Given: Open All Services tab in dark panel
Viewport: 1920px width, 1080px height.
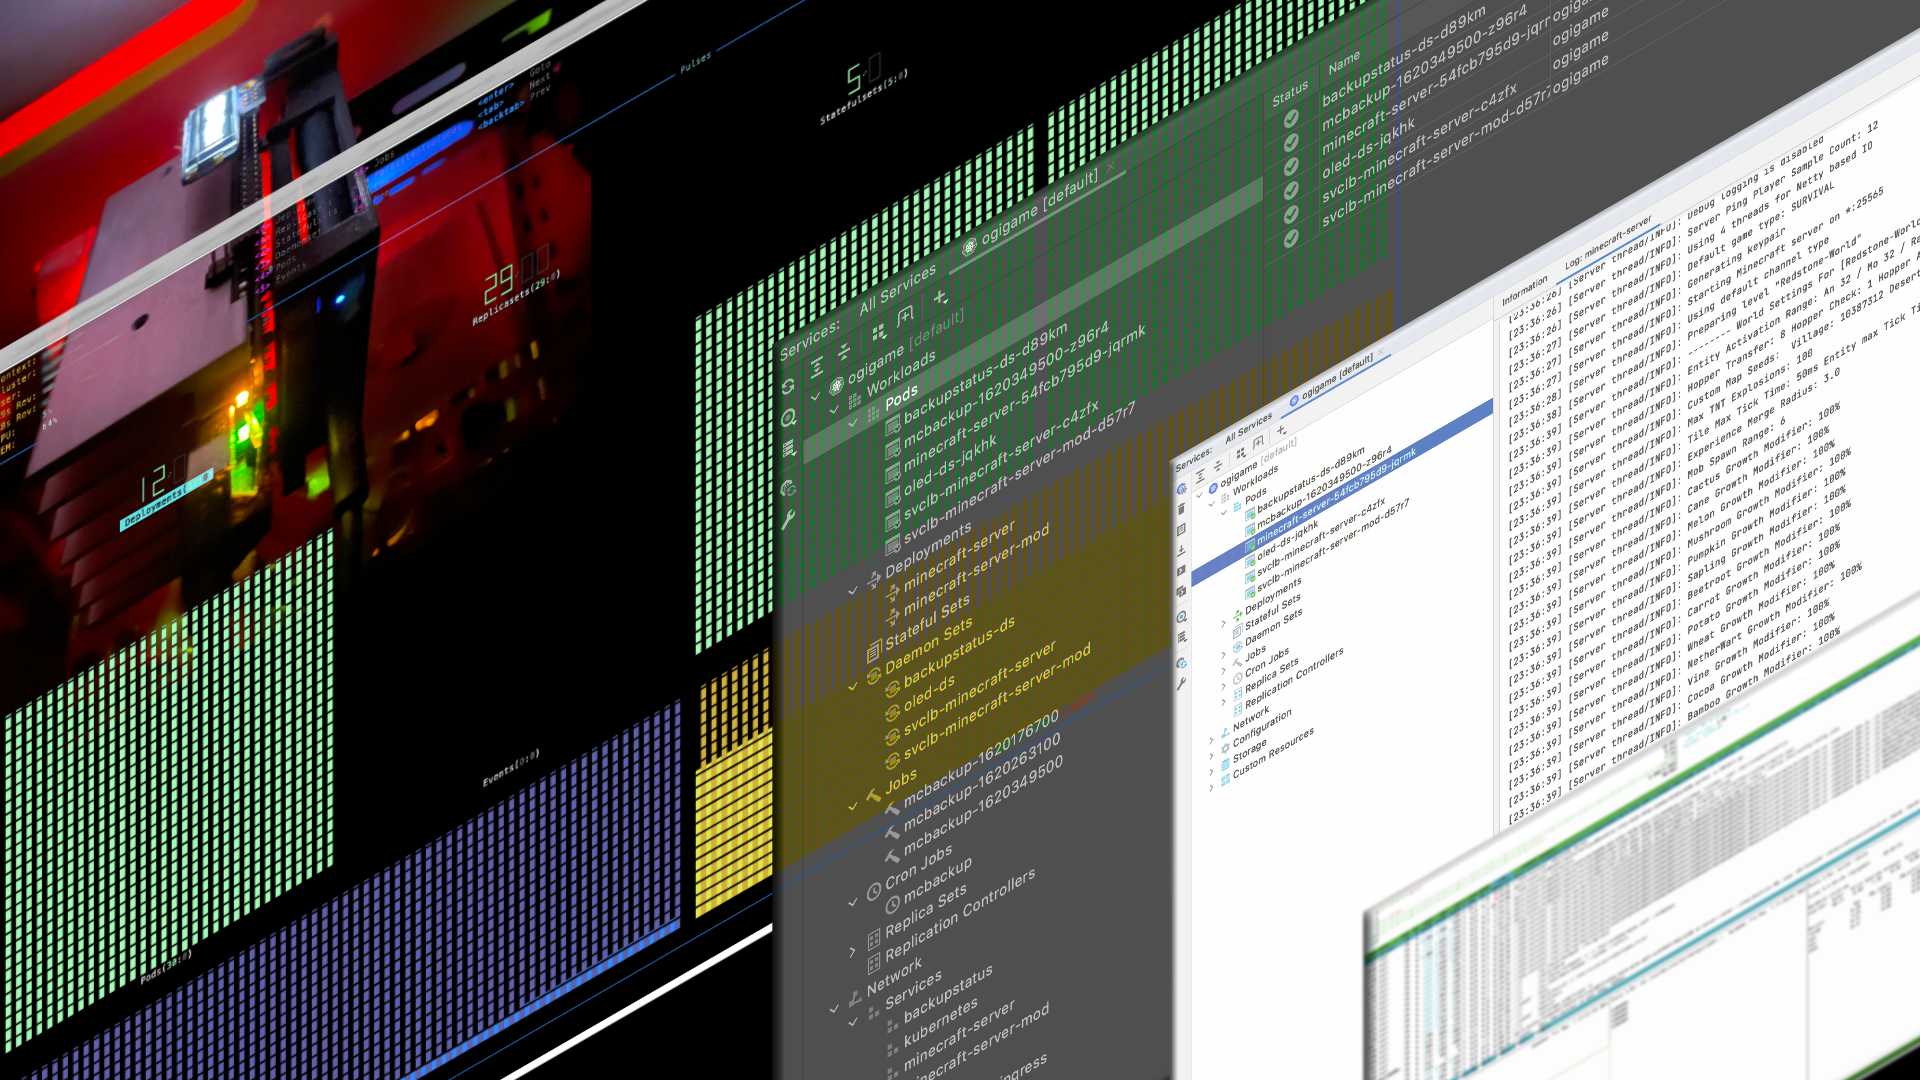Looking at the screenshot, I should click(897, 289).
